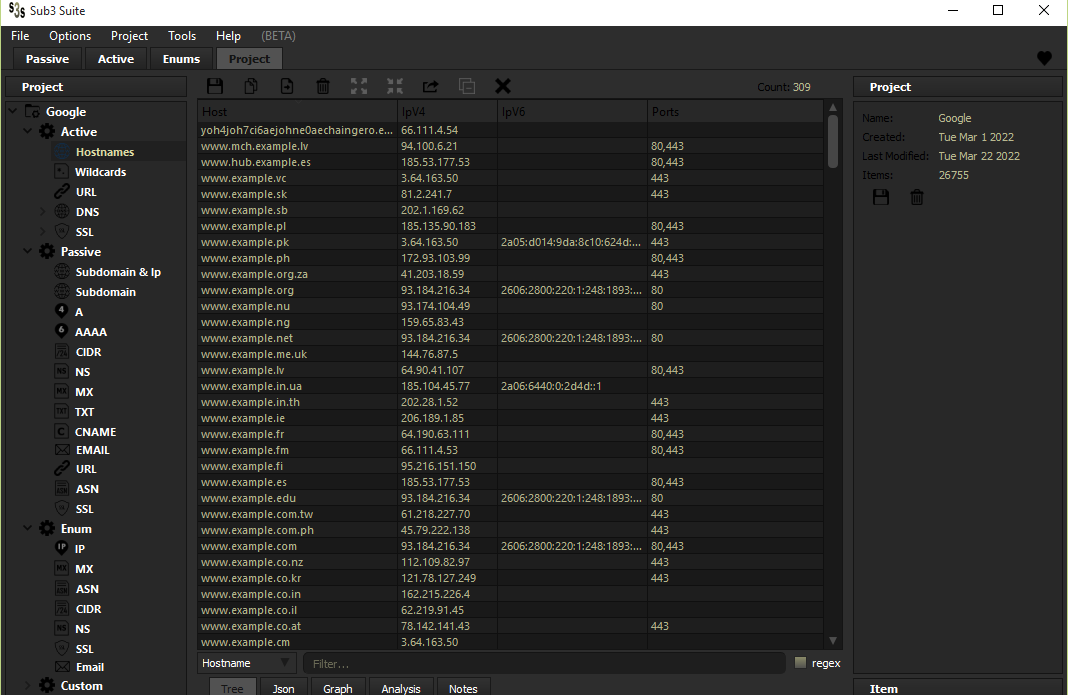Click the copy results icon in toolbar
Image resolution: width=1068 pixels, height=695 pixels.
(251, 86)
